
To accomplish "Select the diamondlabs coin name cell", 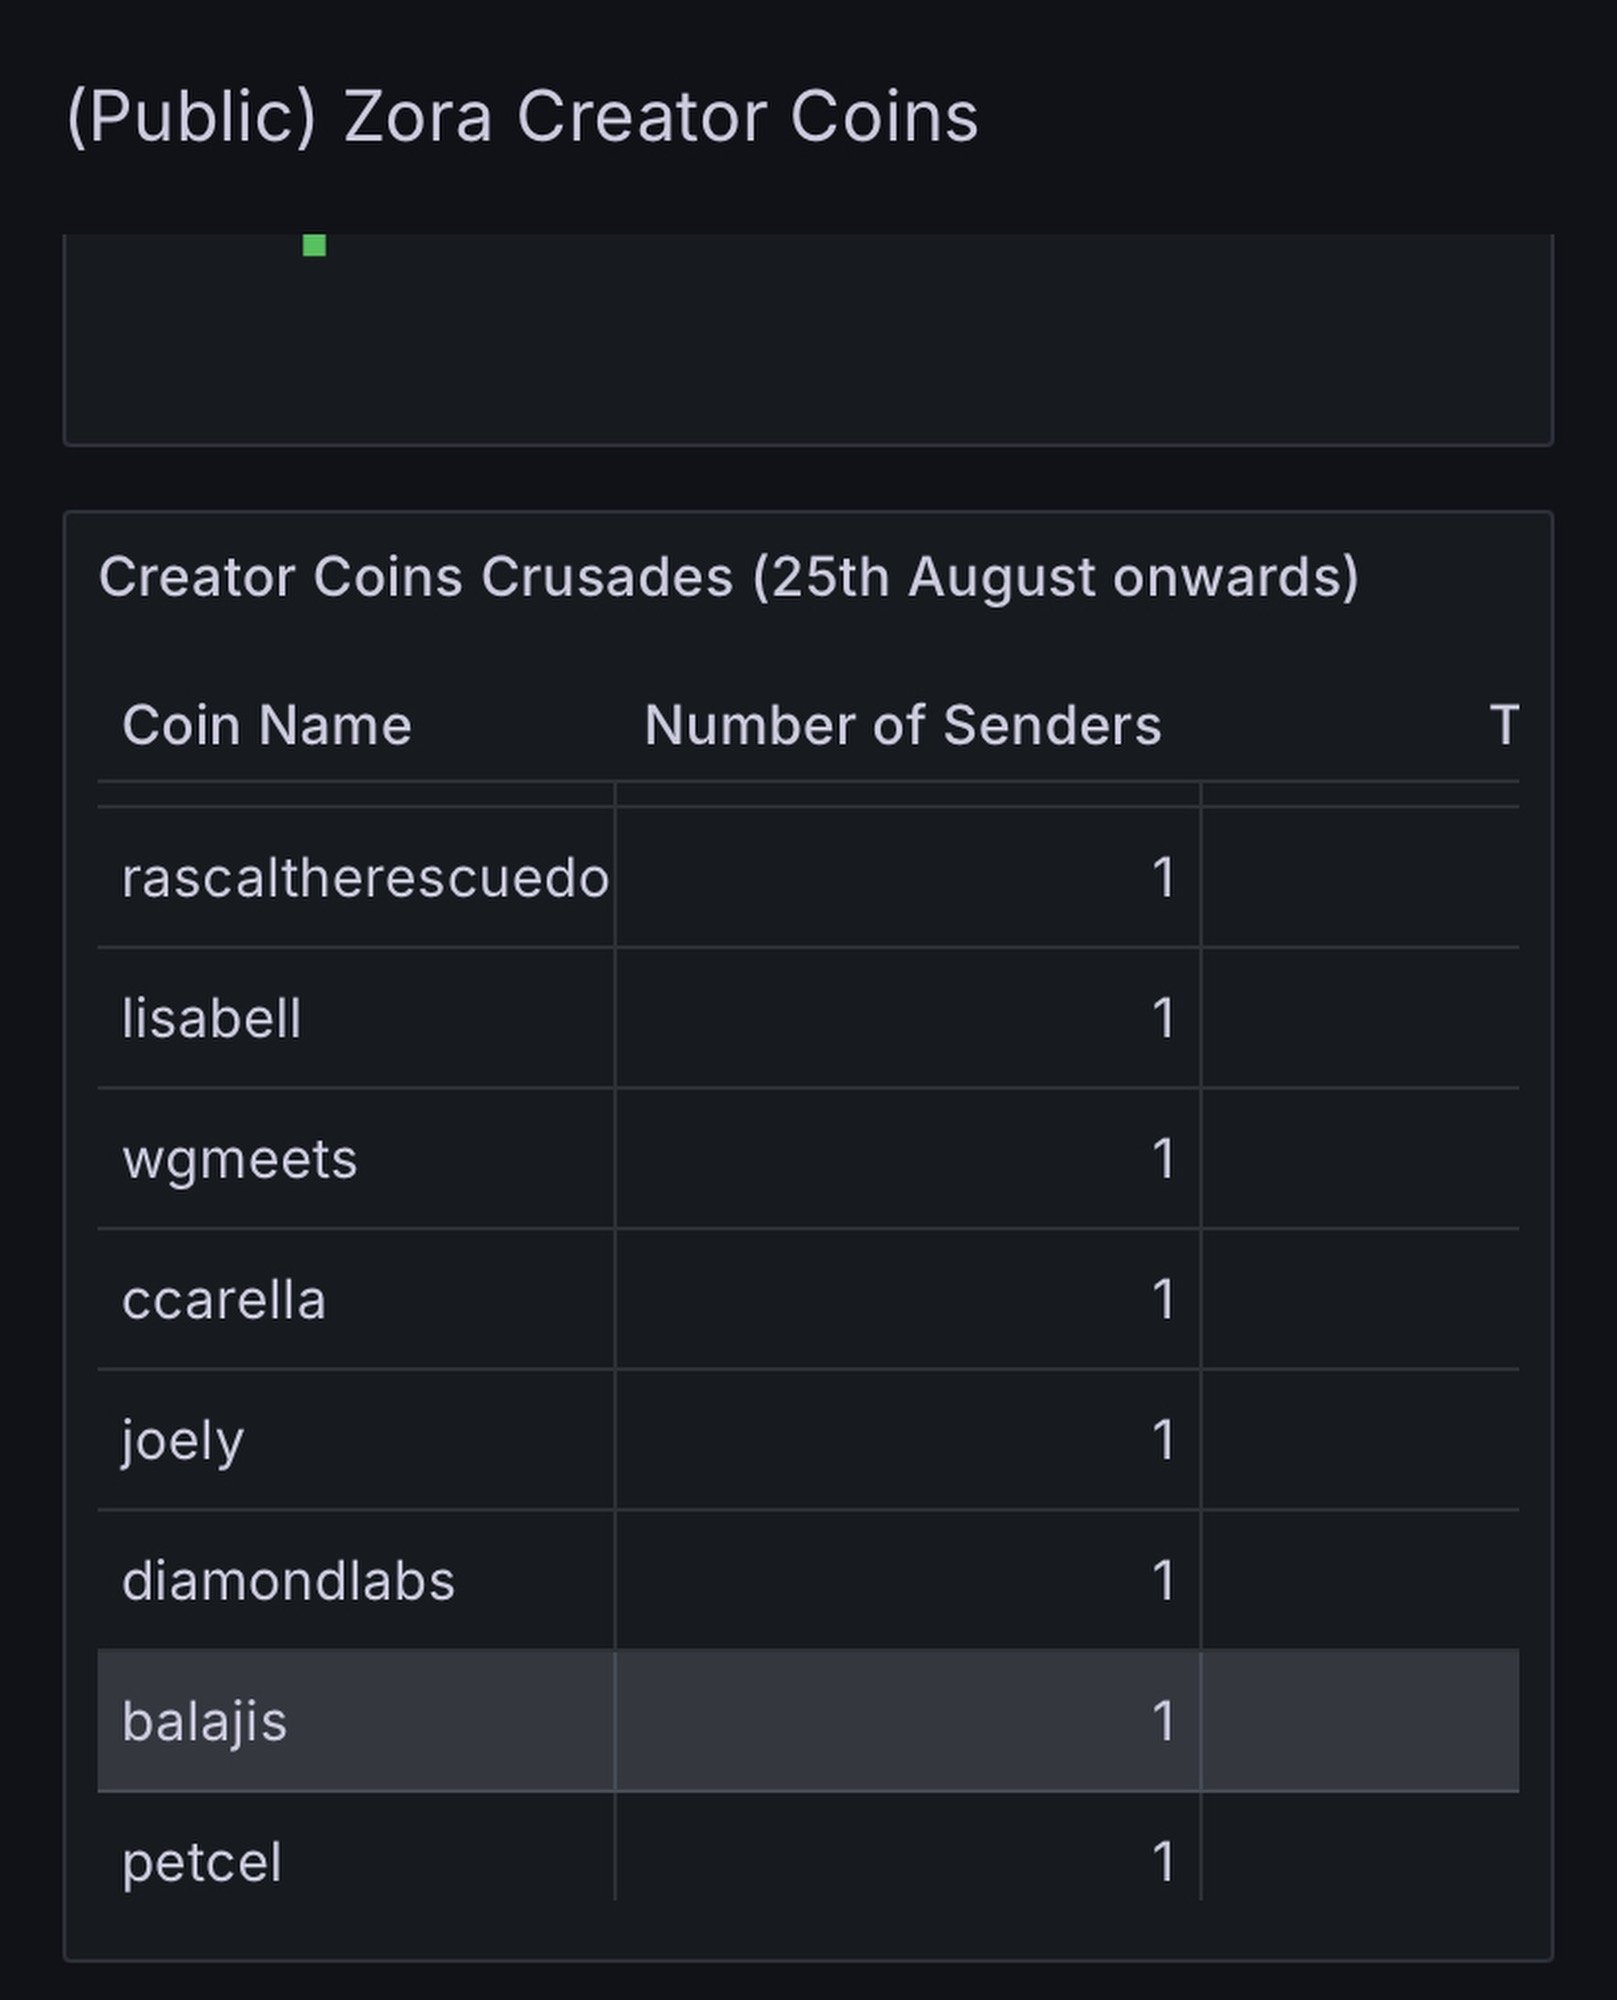I will (288, 1582).
